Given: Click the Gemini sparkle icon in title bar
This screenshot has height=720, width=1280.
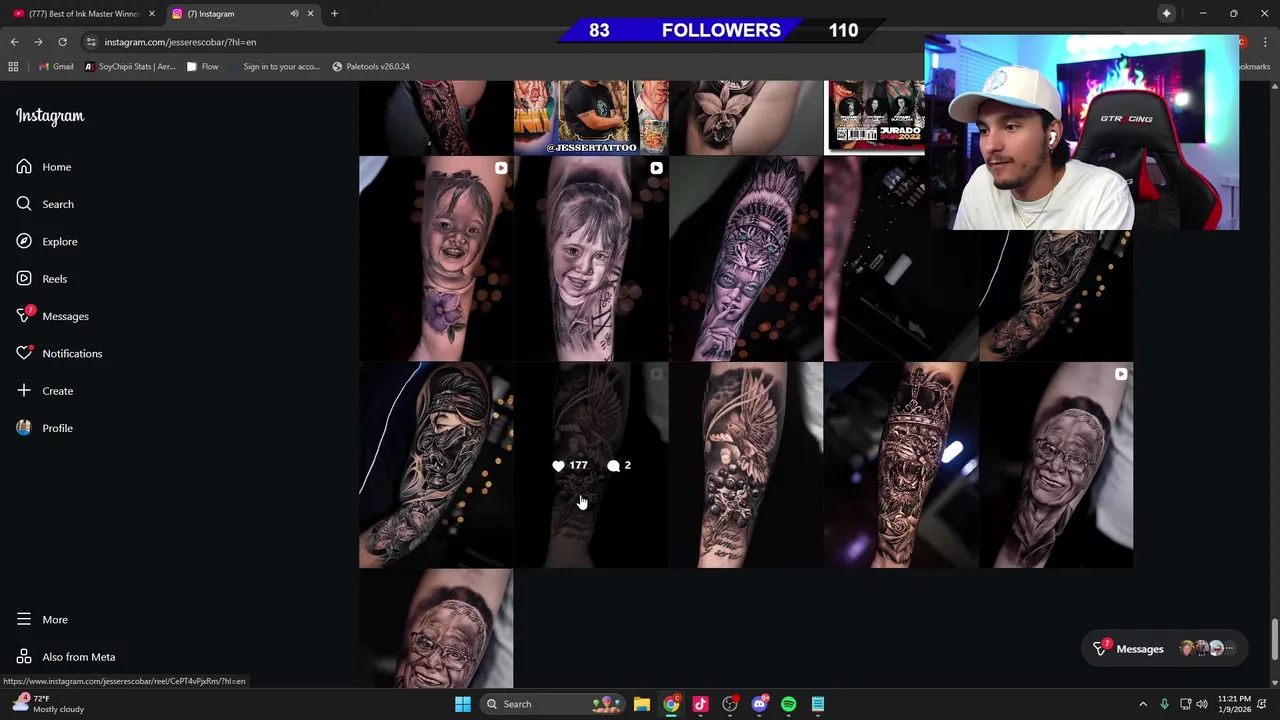Looking at the screenshot, I should pos(1166,13).
